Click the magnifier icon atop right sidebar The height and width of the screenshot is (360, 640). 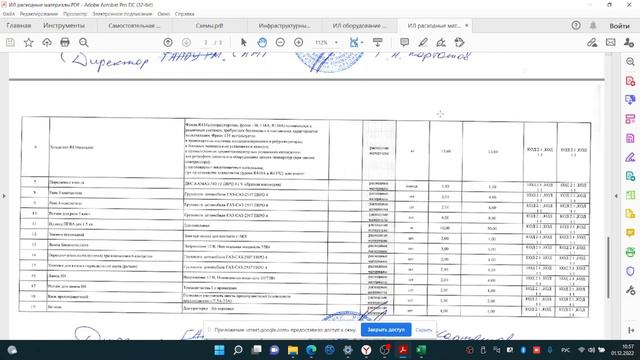click(x=630, y=62)
